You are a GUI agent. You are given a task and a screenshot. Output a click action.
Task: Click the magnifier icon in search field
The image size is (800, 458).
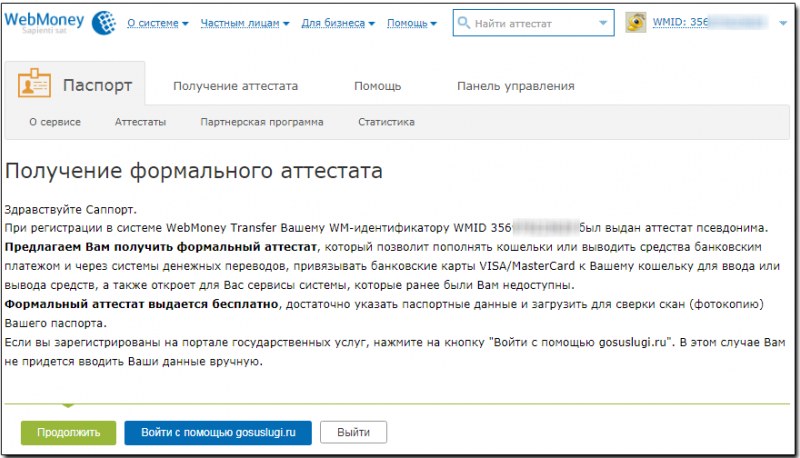(463, 23)
